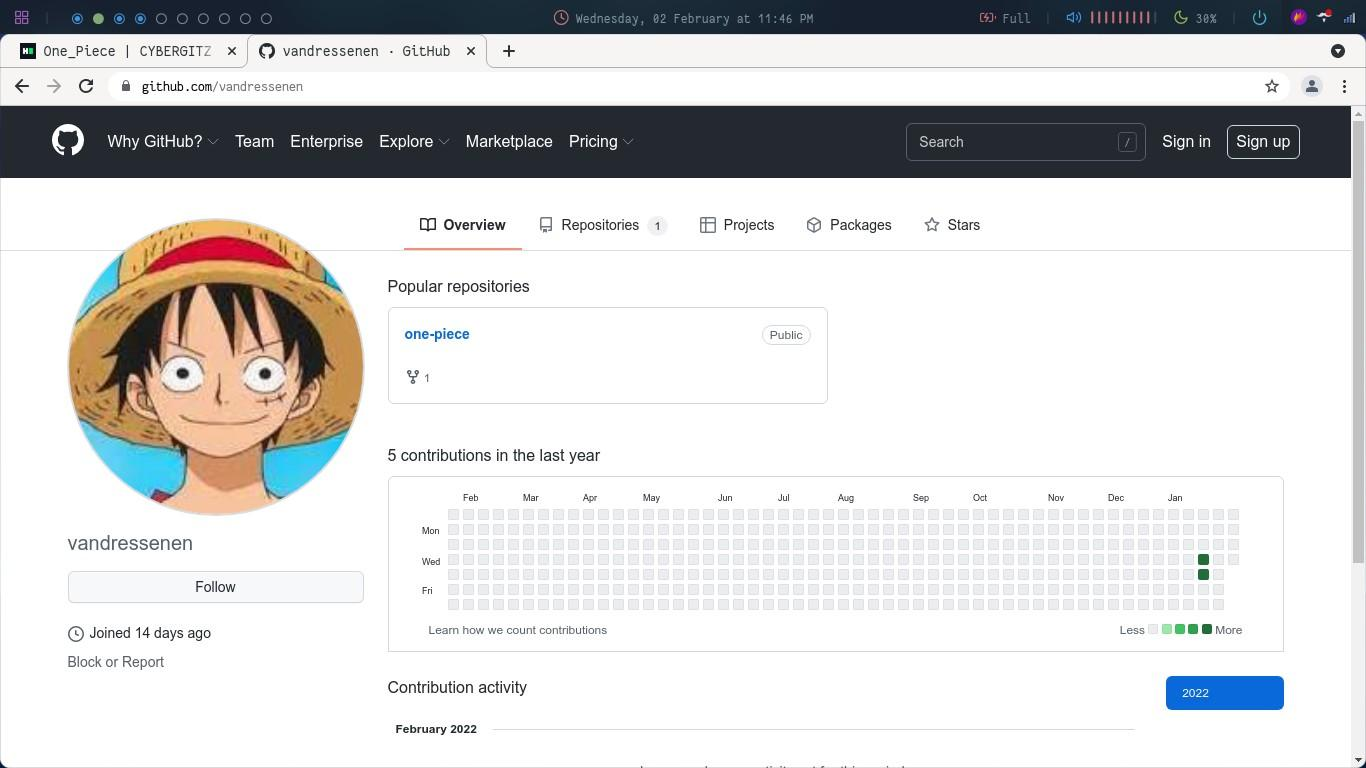Switch to the Projects tab

(737, 225)
